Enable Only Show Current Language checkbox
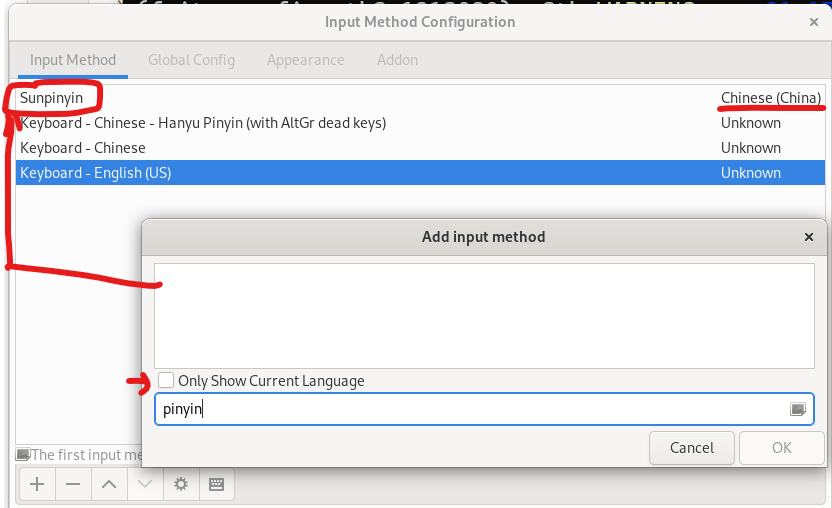Screen dimensions: 832x508 (x=166, y=380)
